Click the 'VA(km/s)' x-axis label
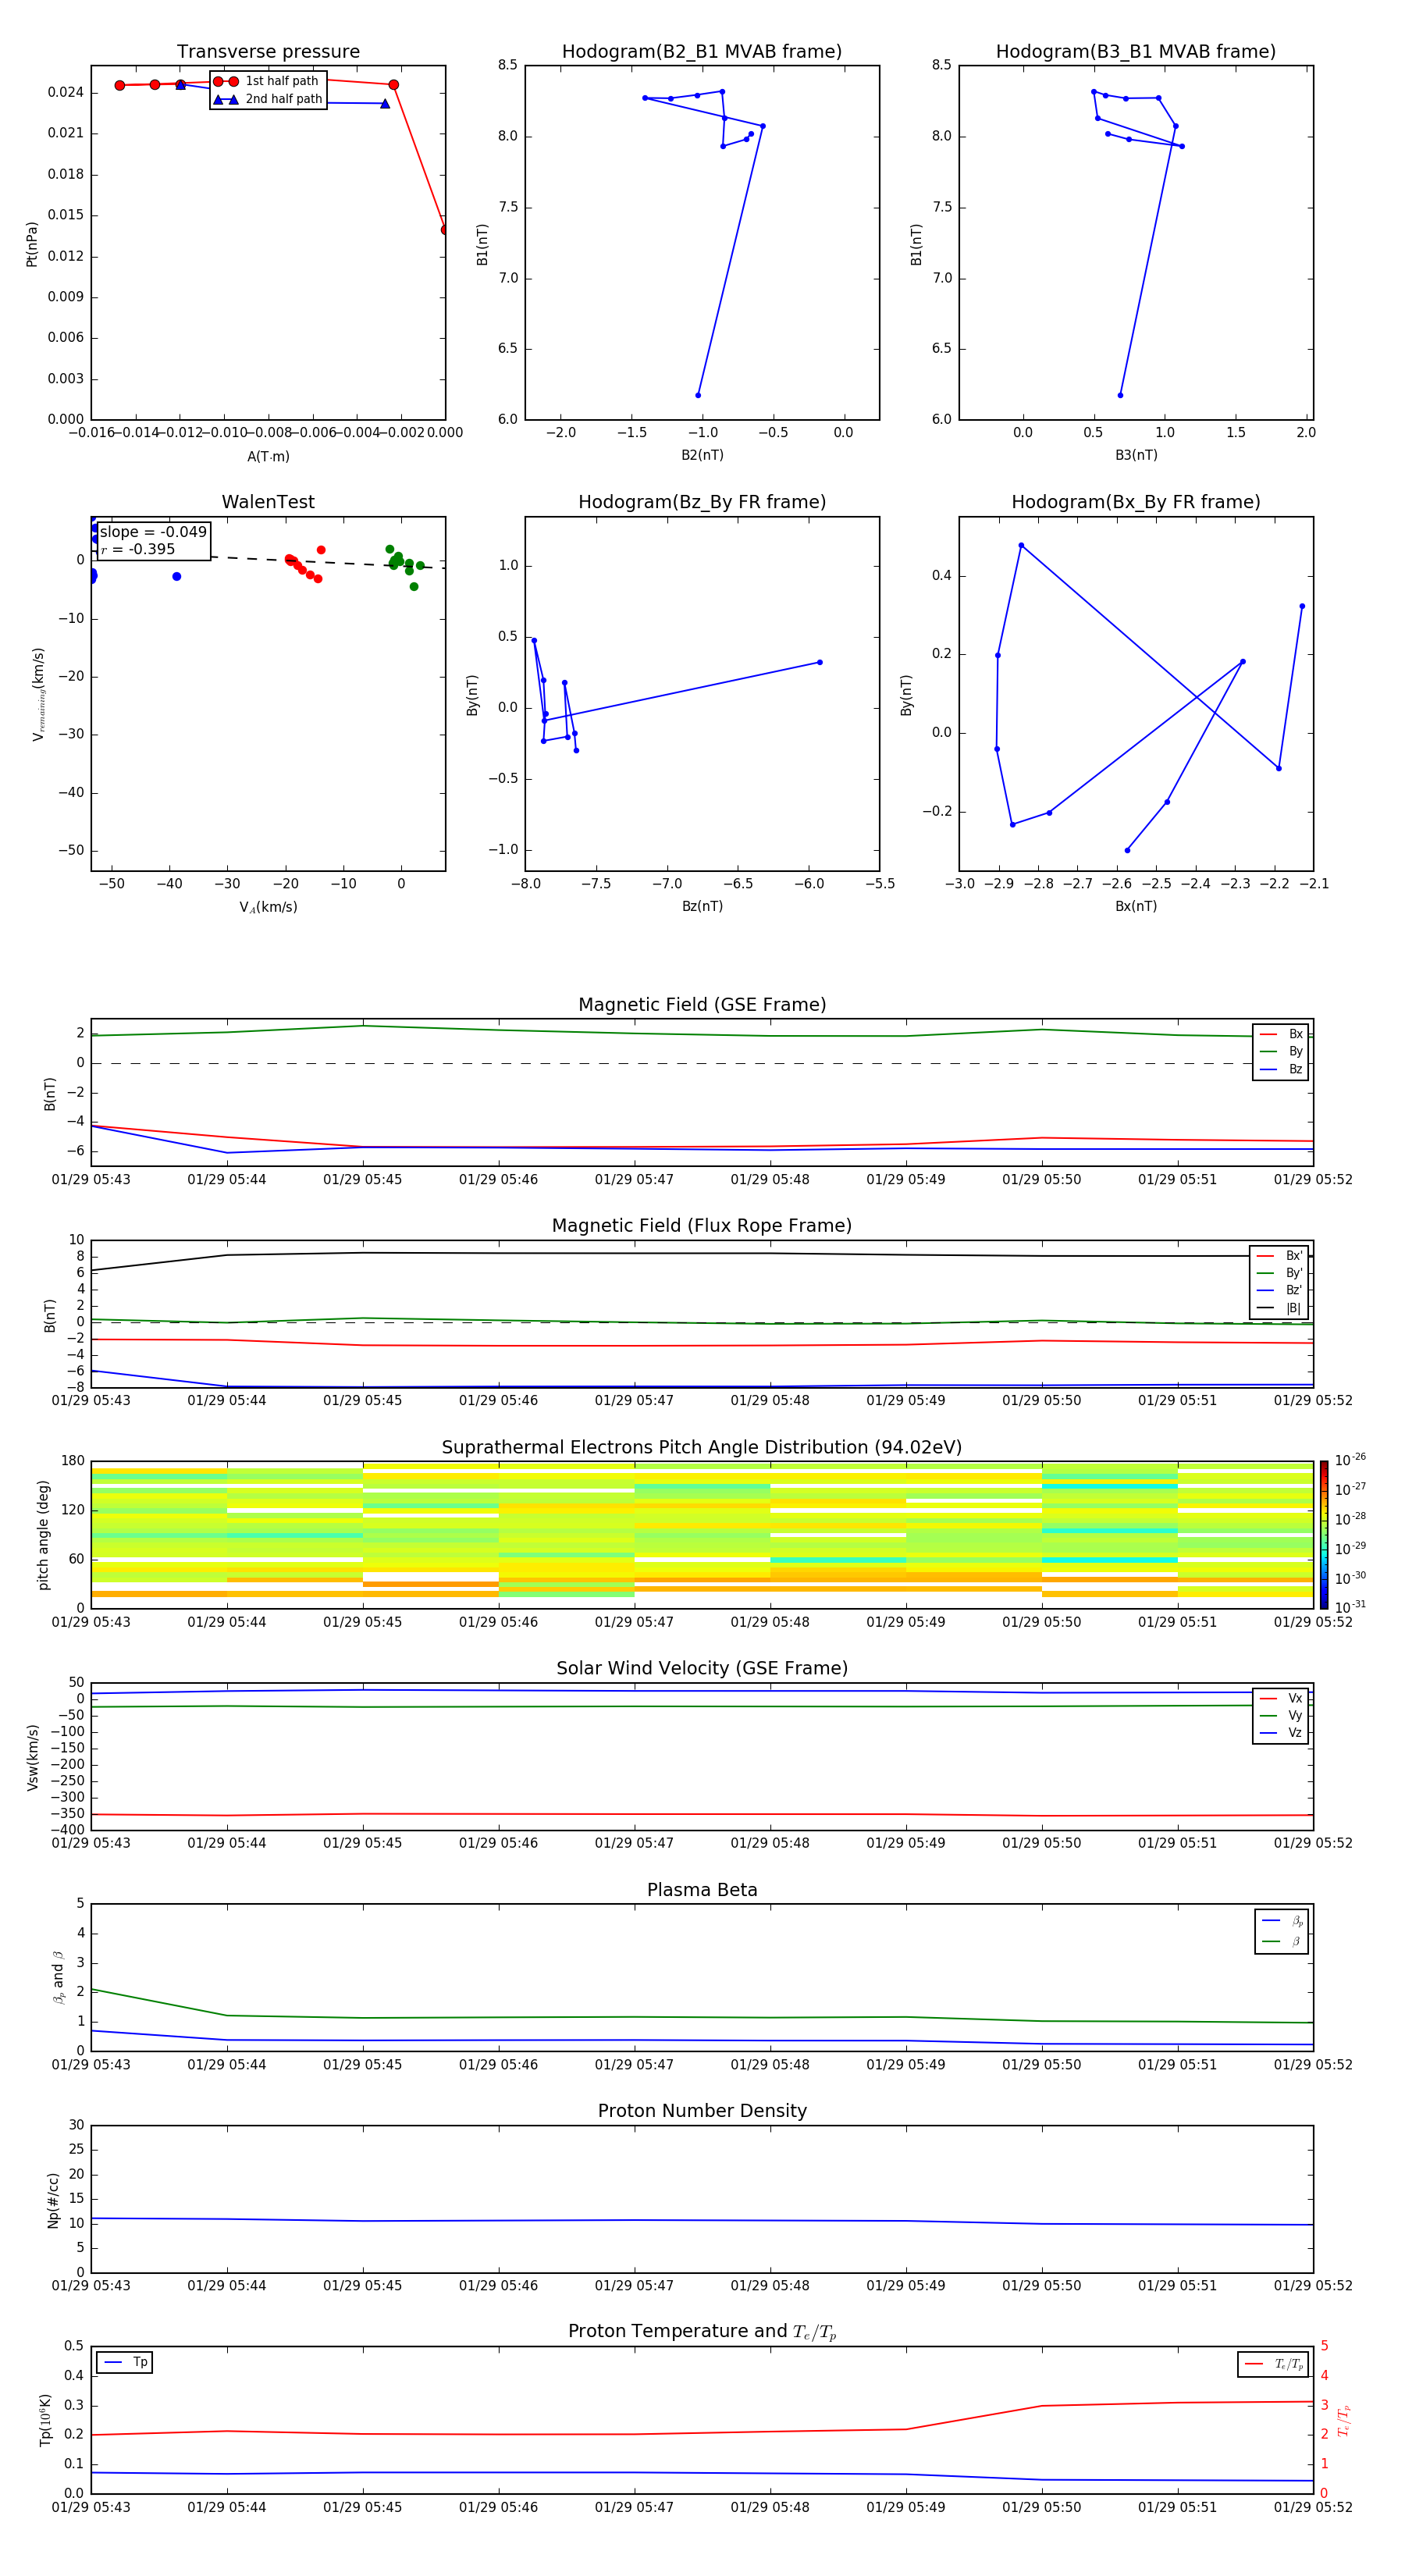 268,907
